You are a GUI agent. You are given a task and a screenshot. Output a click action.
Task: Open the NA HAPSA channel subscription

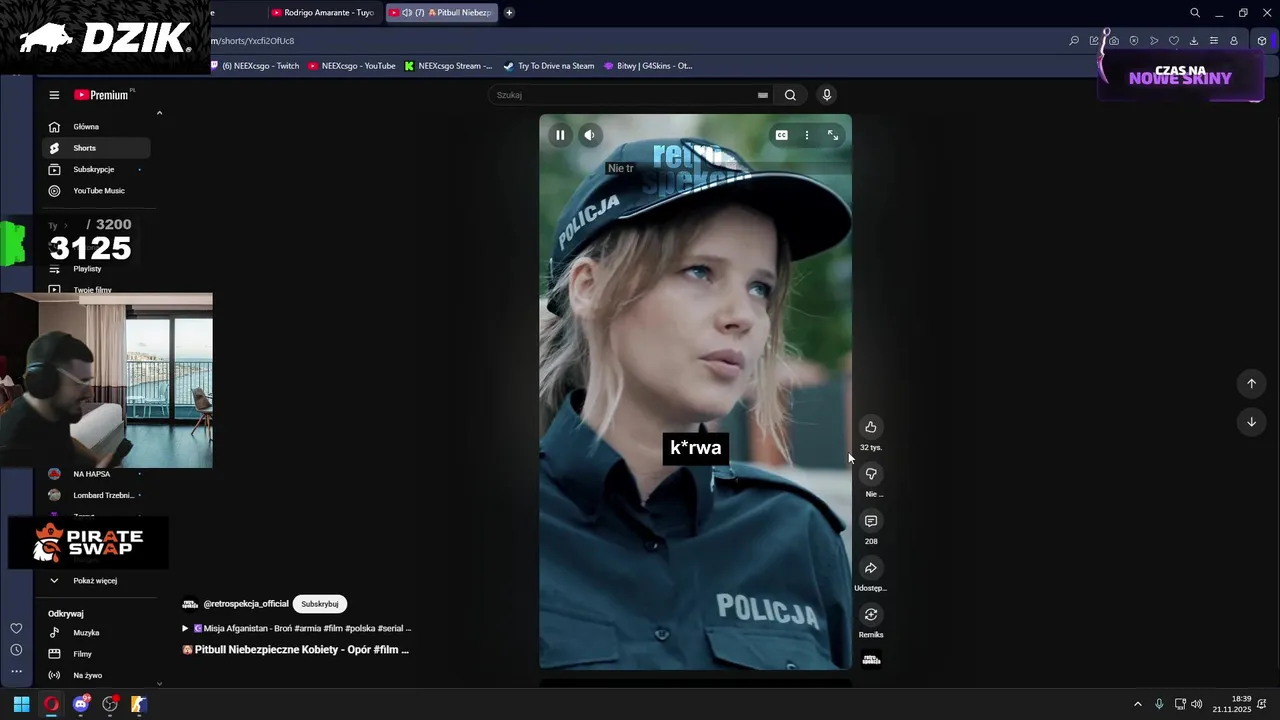tap(96, 474)
